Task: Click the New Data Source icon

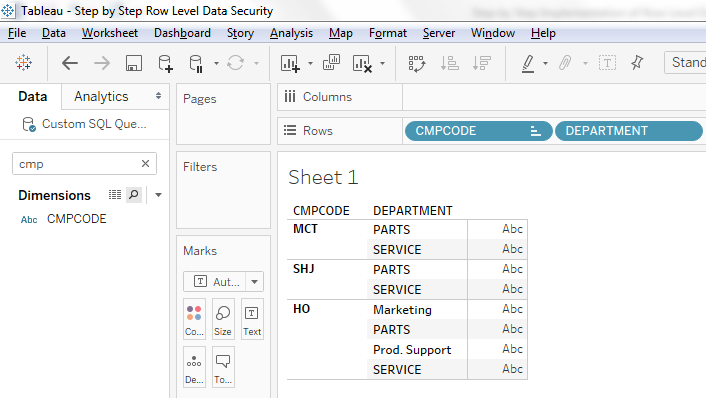Action: point(165,63)
